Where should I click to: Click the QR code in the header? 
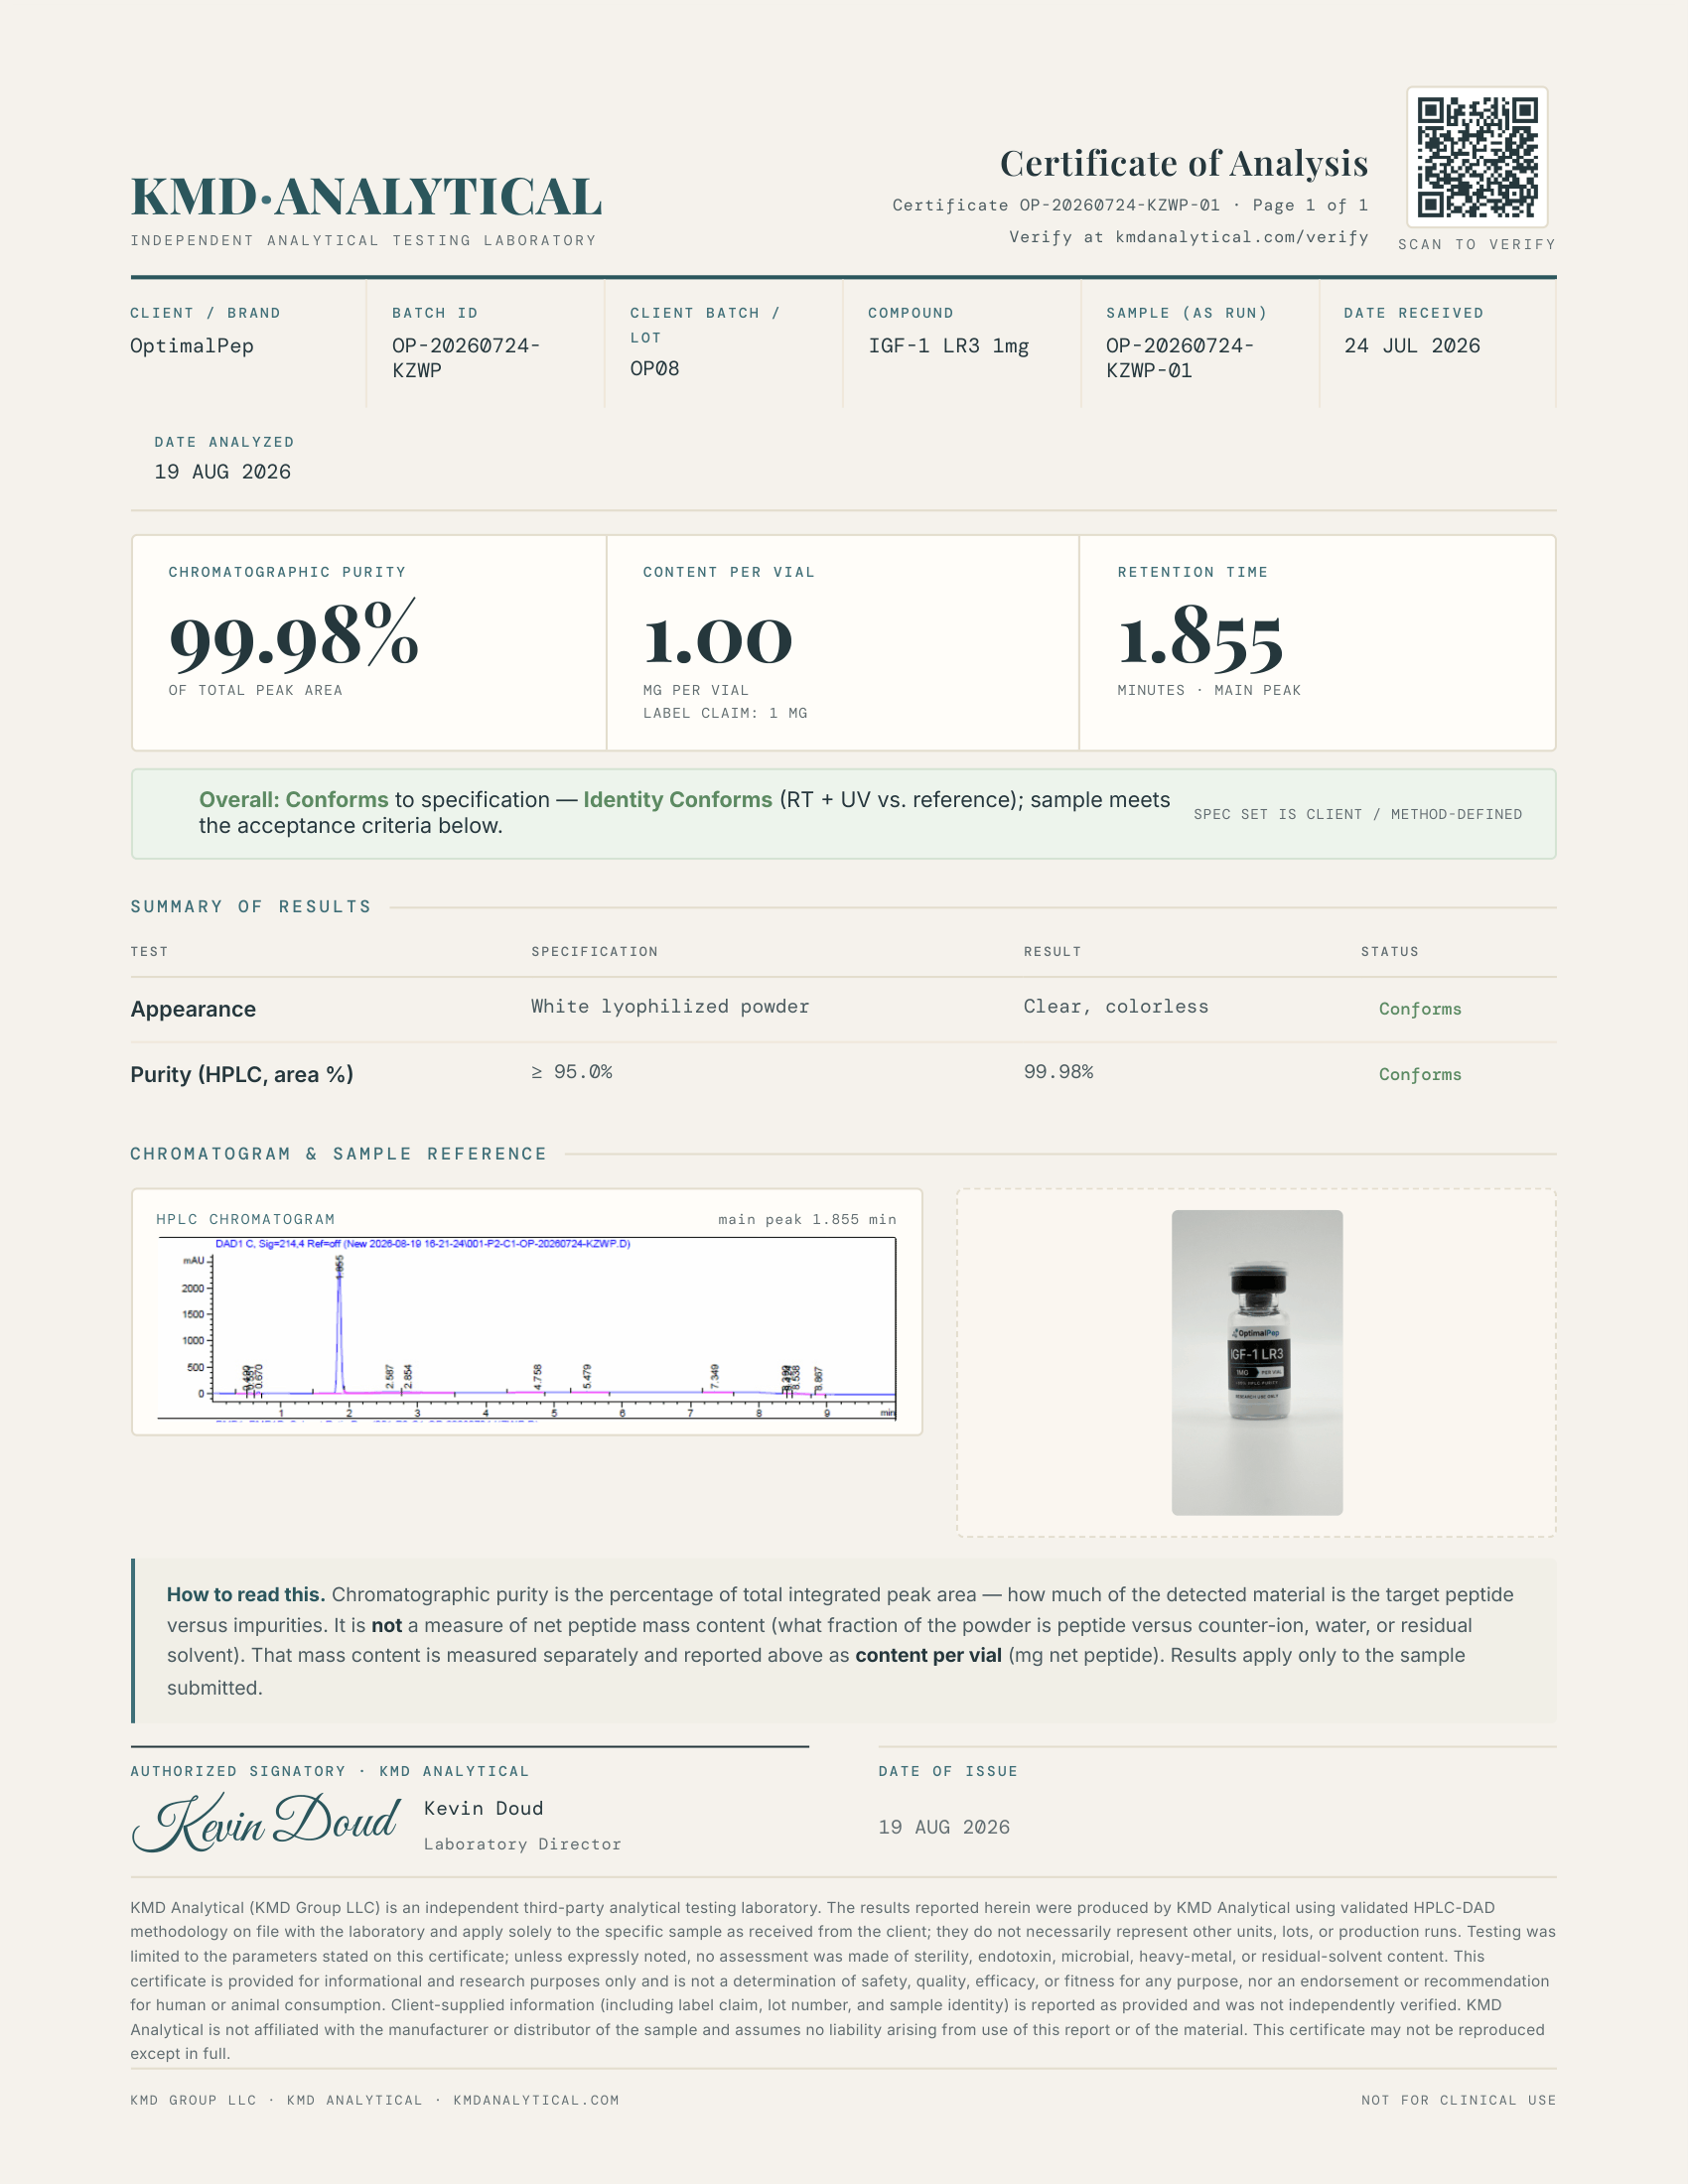[x=1477, y=157]
